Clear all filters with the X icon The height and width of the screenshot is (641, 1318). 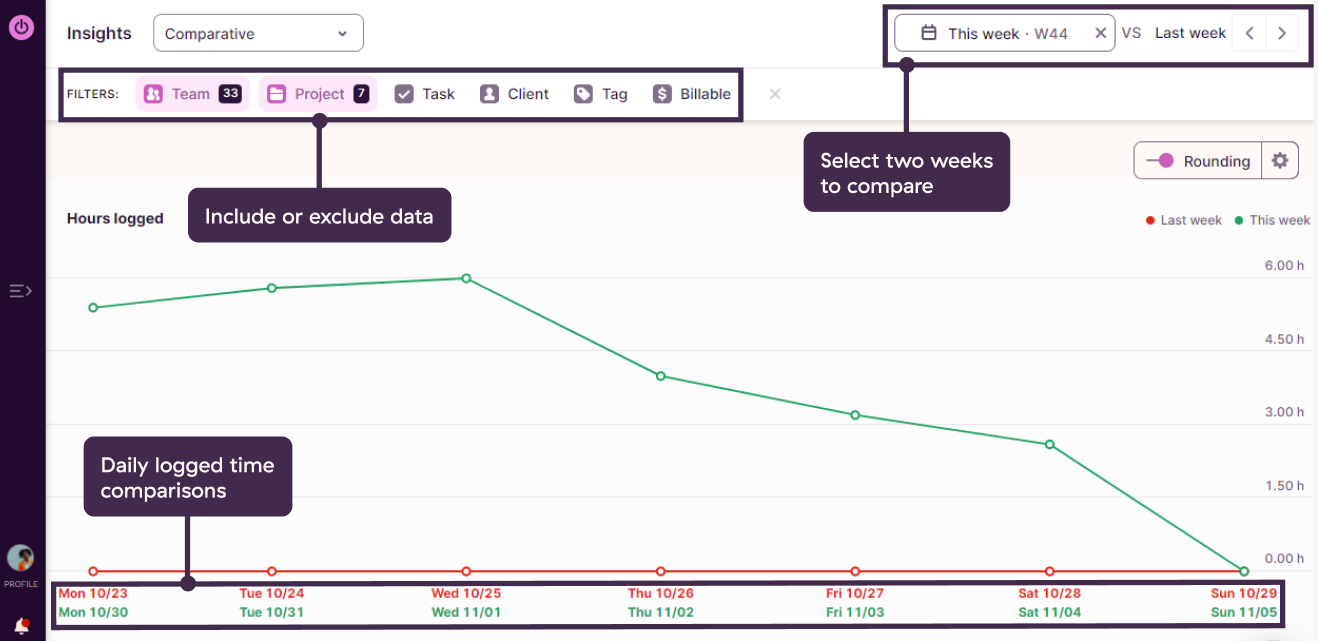pos(775,94)
